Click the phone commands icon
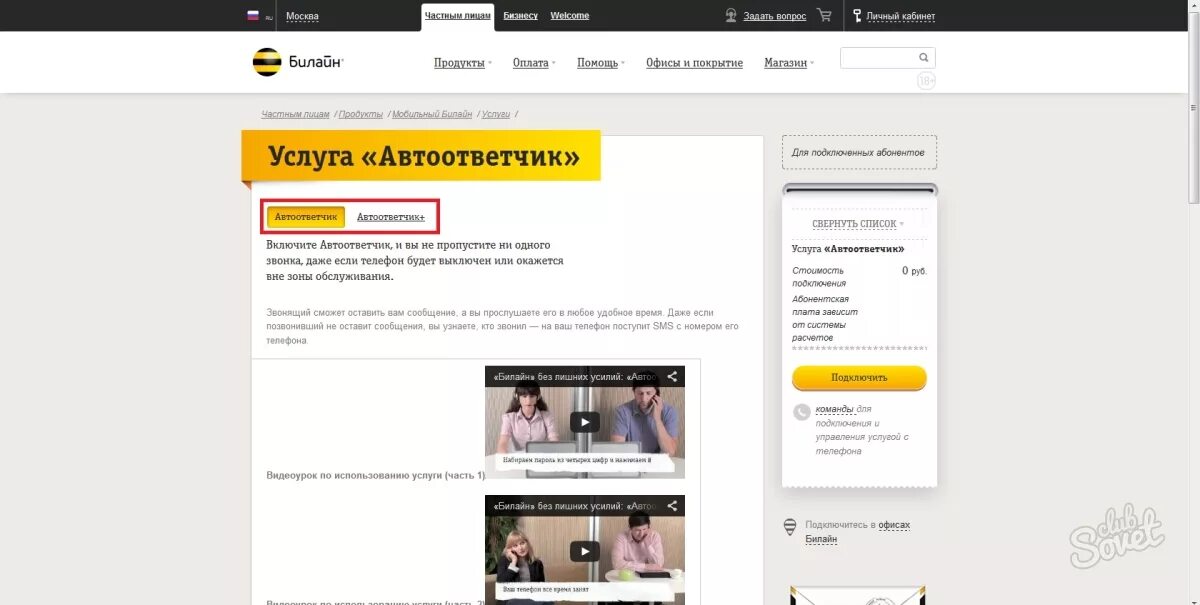The width and height of the screenshot is (1200, 605). [802, 411]
